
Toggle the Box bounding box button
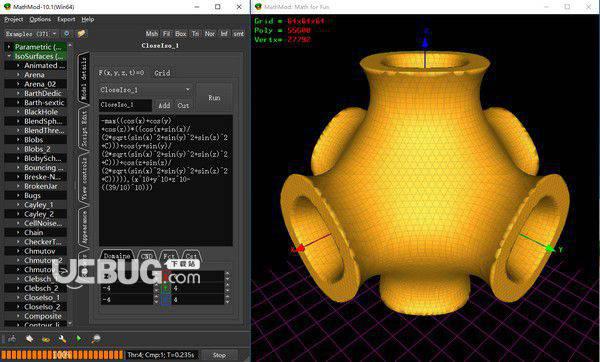181,34
